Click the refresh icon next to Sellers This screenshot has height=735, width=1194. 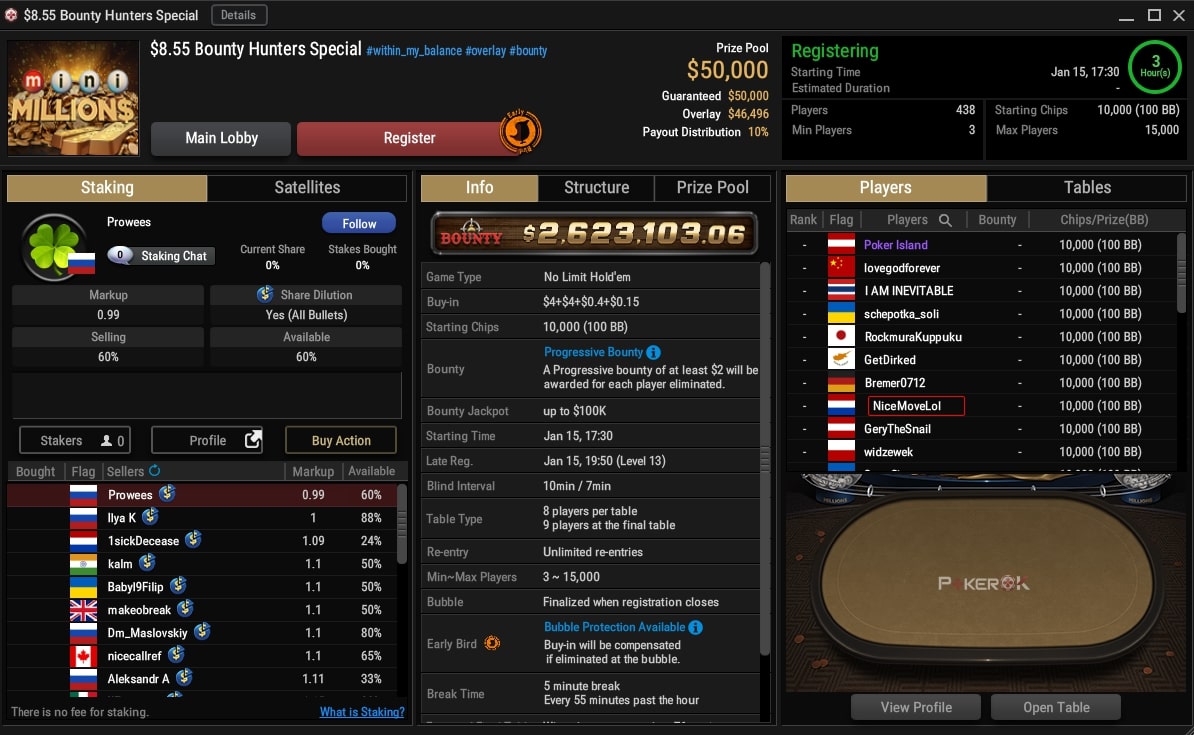[x=155, y=471]
